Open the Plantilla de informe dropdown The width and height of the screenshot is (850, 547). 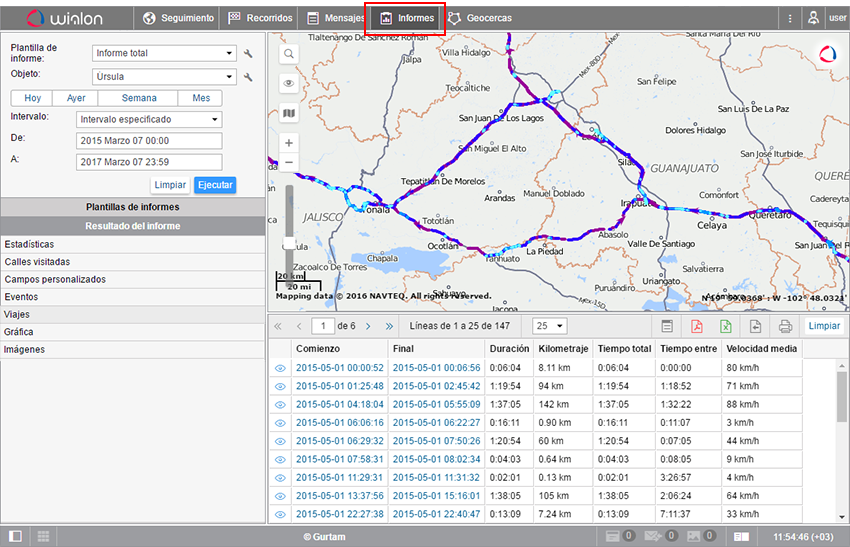tap(164, 53)
